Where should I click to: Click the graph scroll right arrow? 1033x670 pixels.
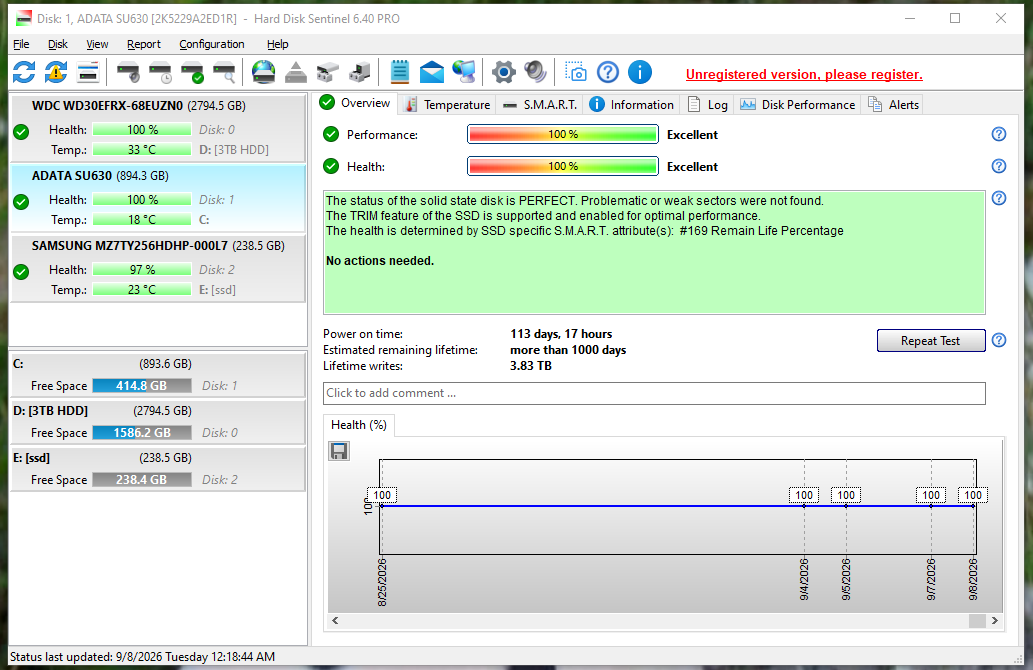(x=995, y=621)
